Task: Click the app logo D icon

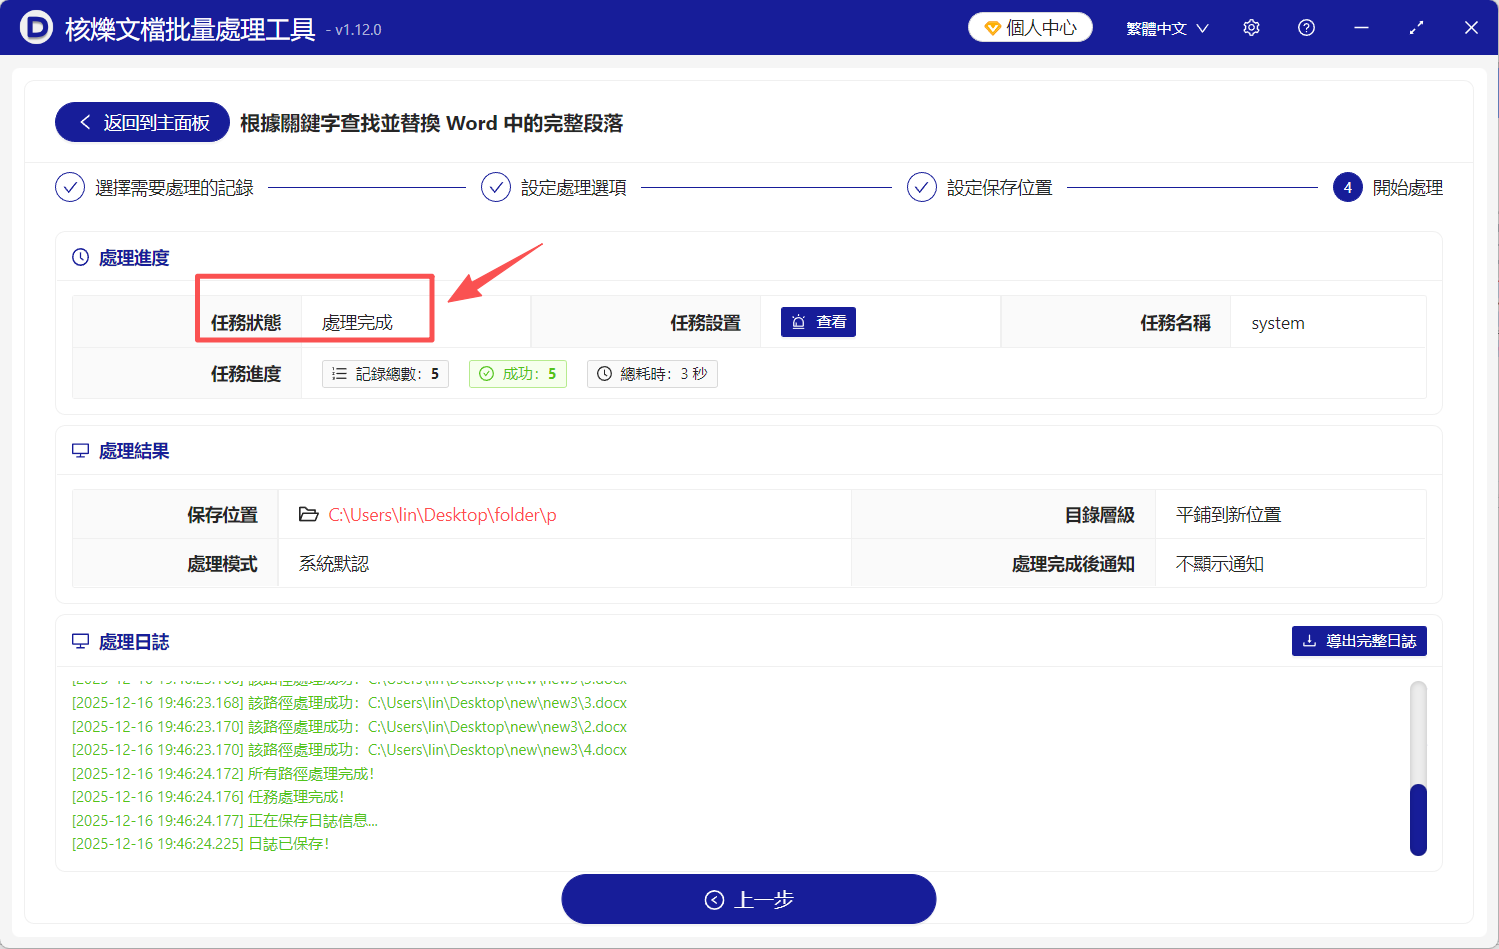Action: point(36,27)
